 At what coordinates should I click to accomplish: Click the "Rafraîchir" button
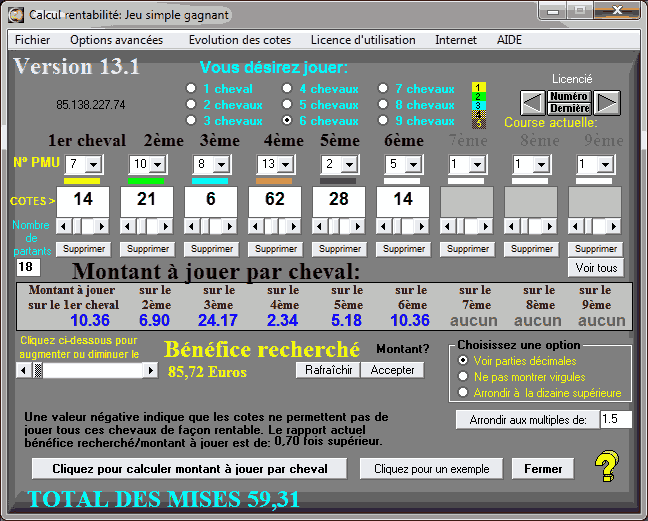(326, 370)
